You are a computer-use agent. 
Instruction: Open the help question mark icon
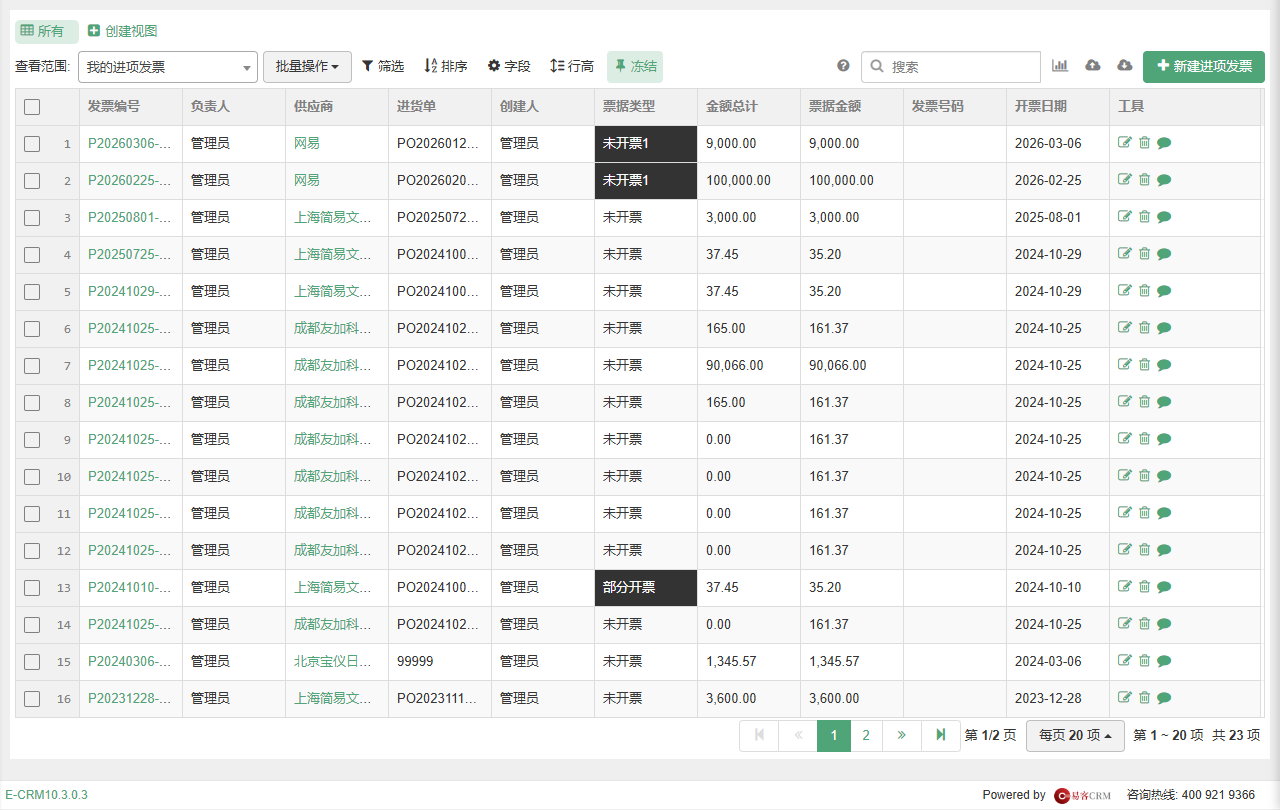(x=843, y=66)
